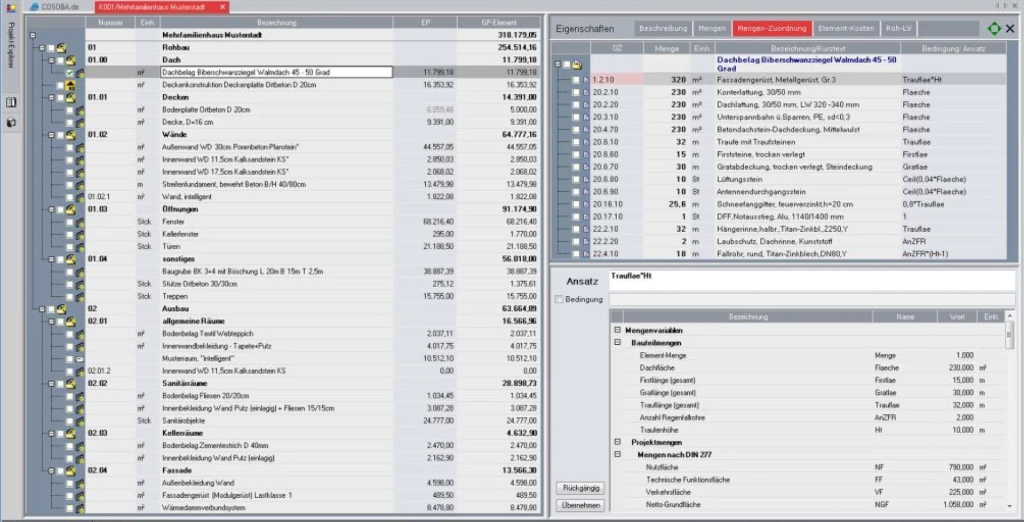
Task: Collapse the Projektmengen section
Action: click(x=618, y=442)
